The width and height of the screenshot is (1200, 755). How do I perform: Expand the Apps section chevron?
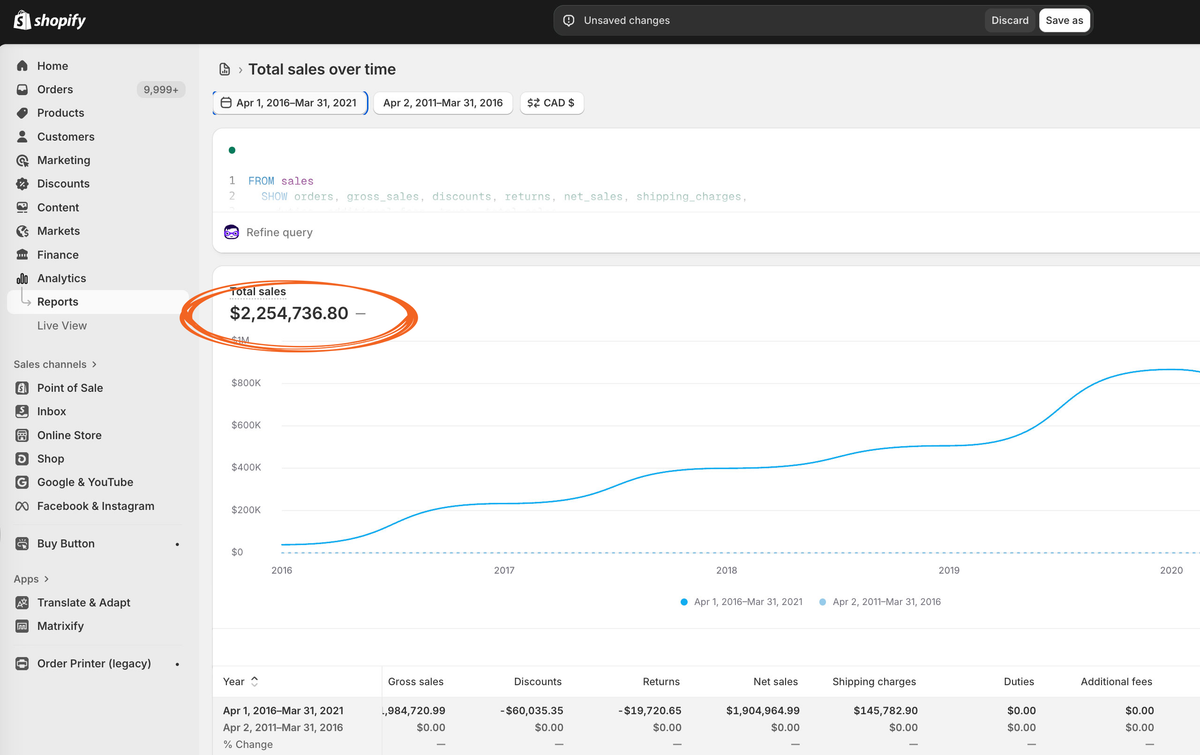point(46,579)
